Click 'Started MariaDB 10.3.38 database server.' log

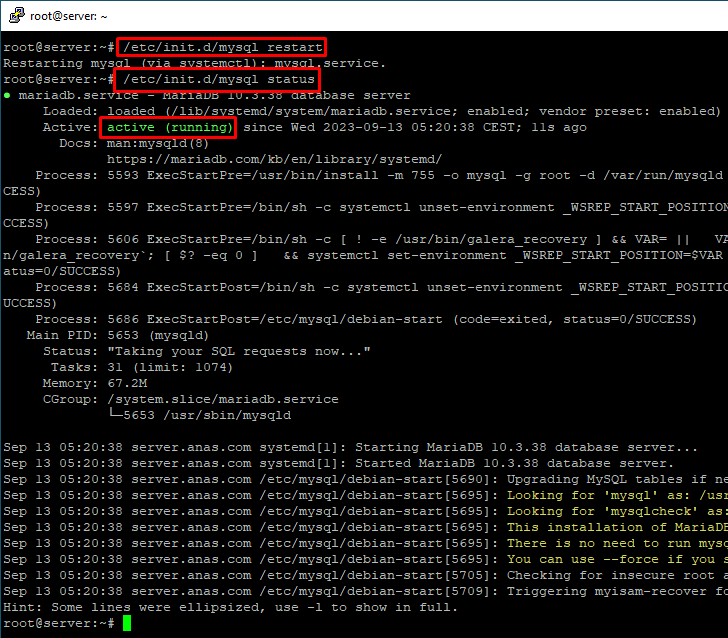point(514,463)
